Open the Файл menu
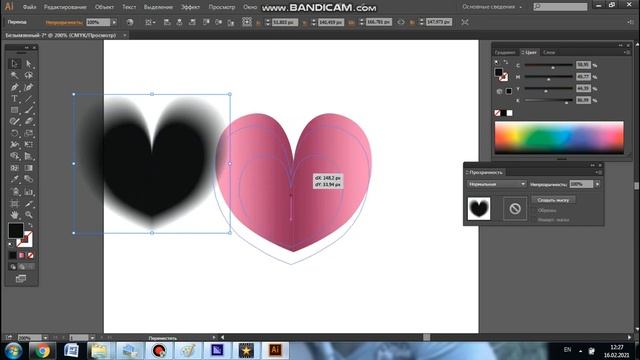The width and height of the screenshot is (640, 360). pyautogui.click(x=29, y=7)
